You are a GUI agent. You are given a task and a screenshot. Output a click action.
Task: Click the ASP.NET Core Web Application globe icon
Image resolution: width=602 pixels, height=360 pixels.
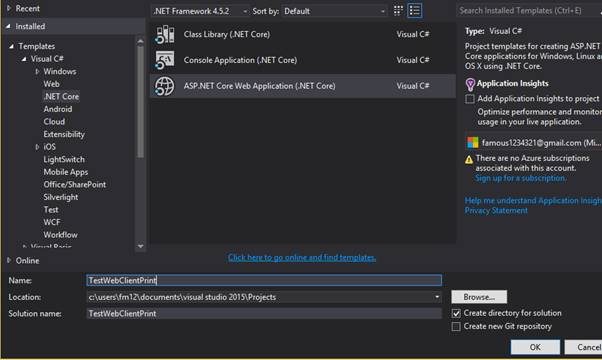click(x=165, y=86)
